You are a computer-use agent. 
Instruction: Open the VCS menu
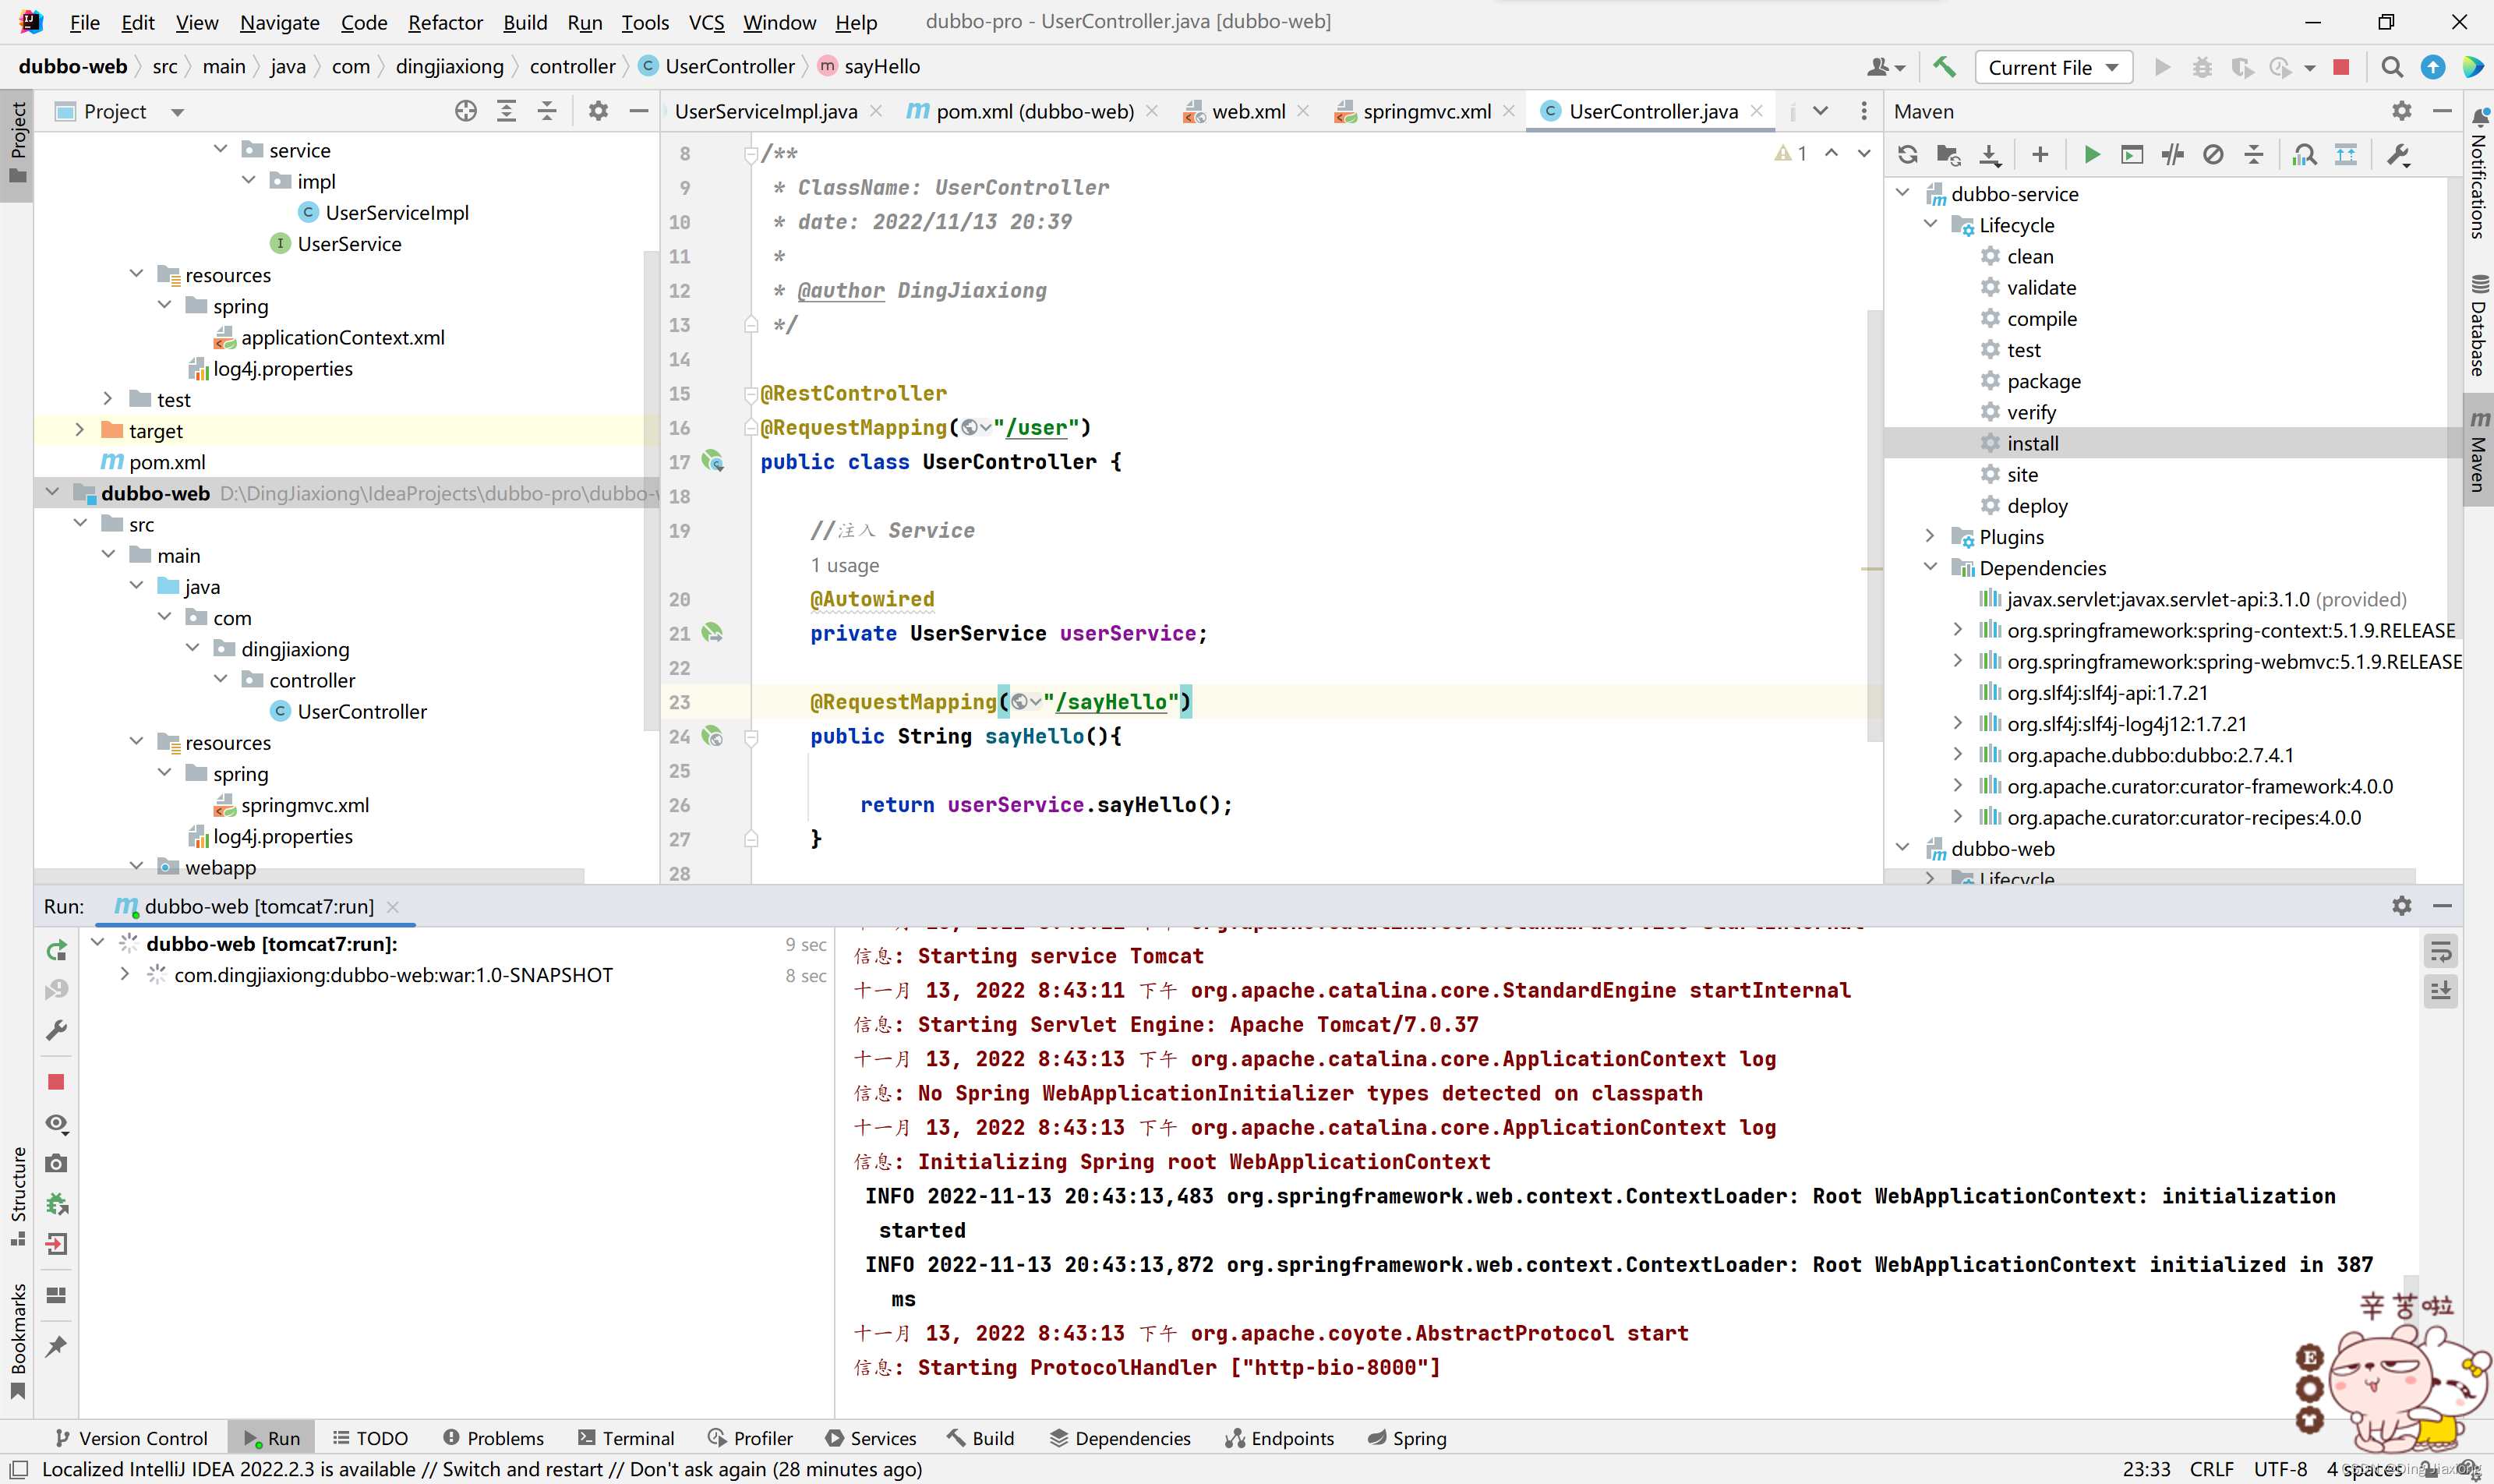point(706,22)
